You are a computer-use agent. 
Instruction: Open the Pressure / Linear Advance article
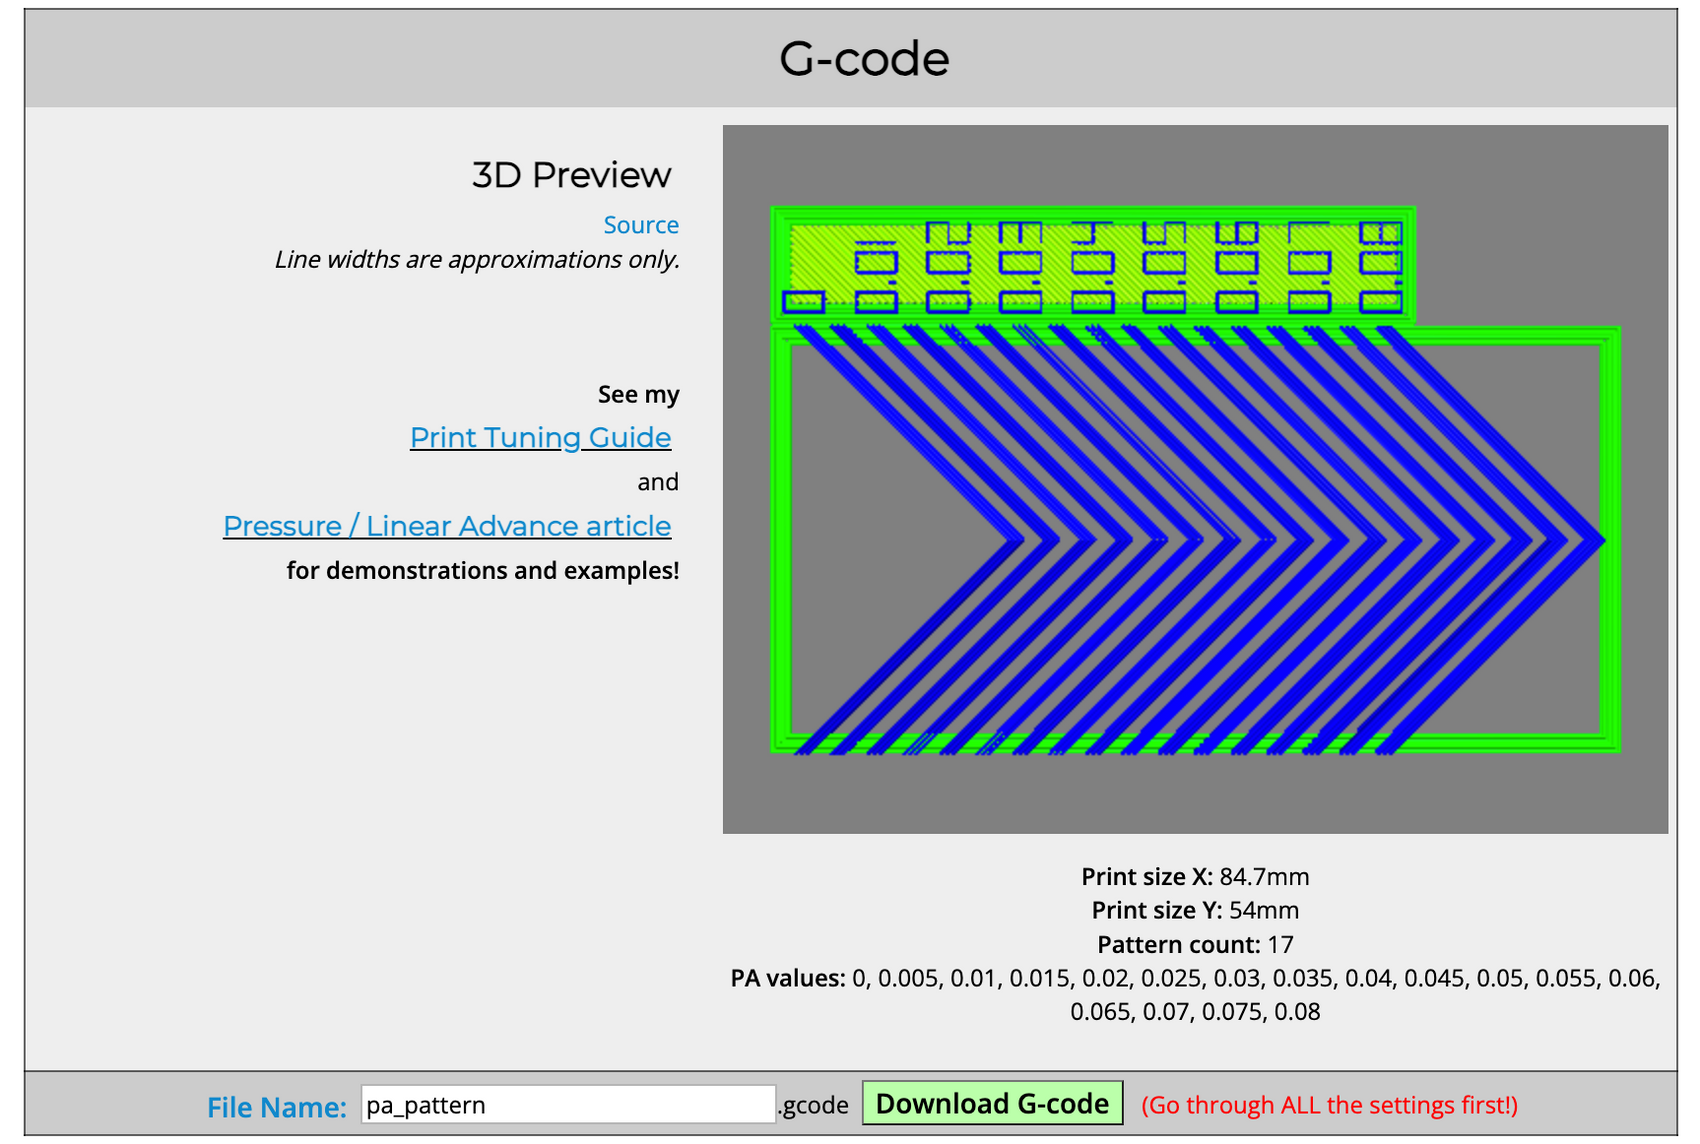pos(447,525)
